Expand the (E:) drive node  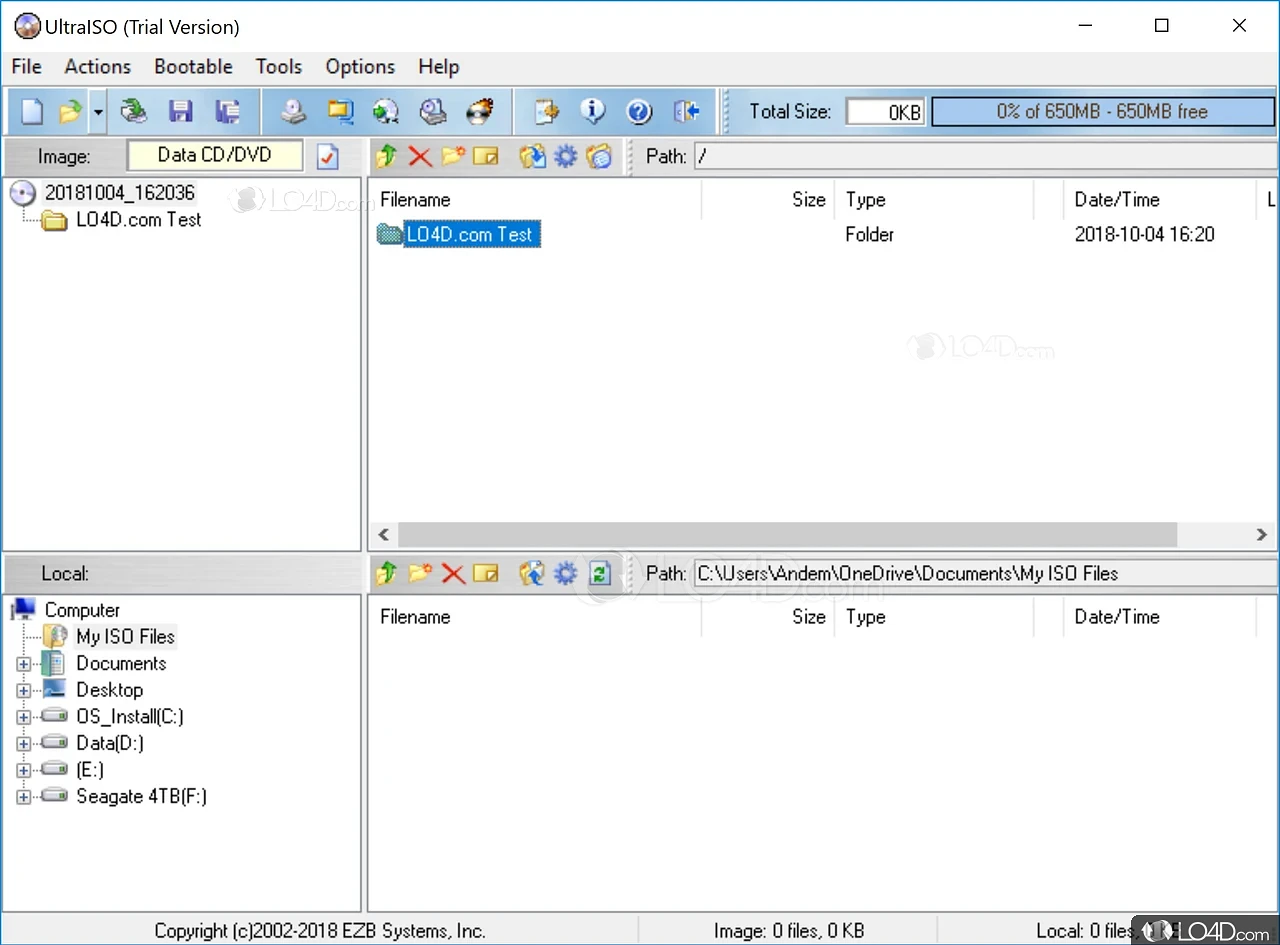click(x=24, y=770)
